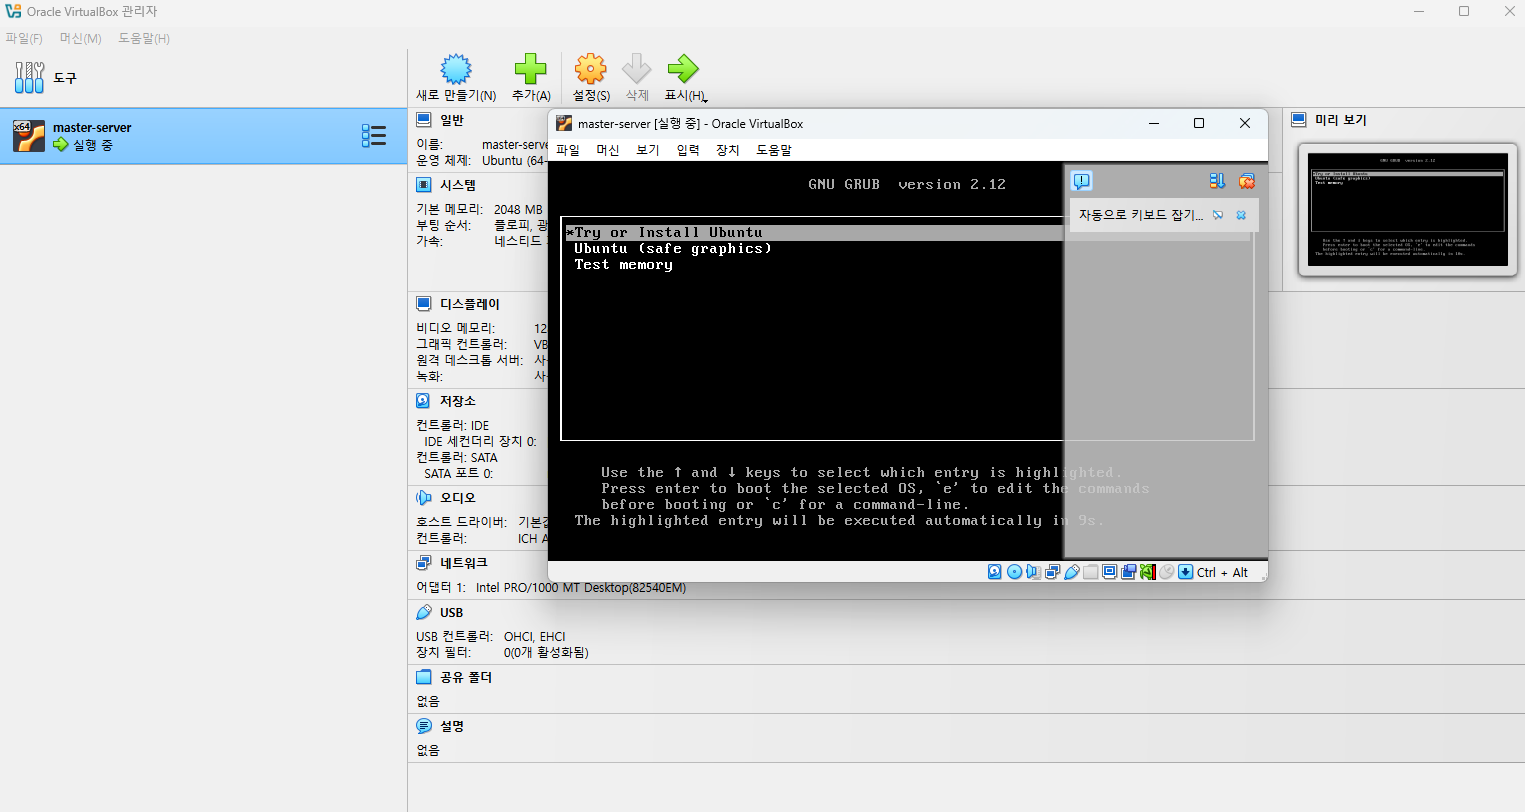Click the delete all notifications icon
Viewport: 1525px width, 812px height.
pos(1247,181)
